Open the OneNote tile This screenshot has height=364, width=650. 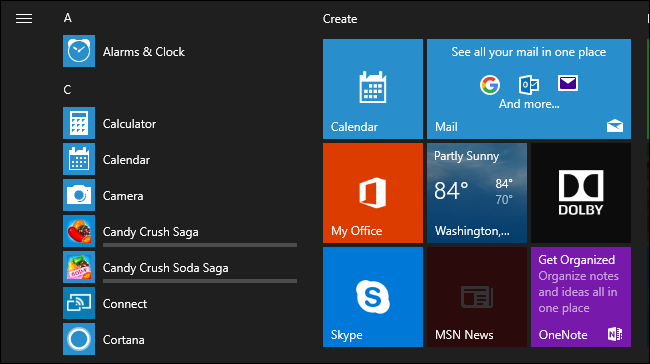[x=581, y=297]
